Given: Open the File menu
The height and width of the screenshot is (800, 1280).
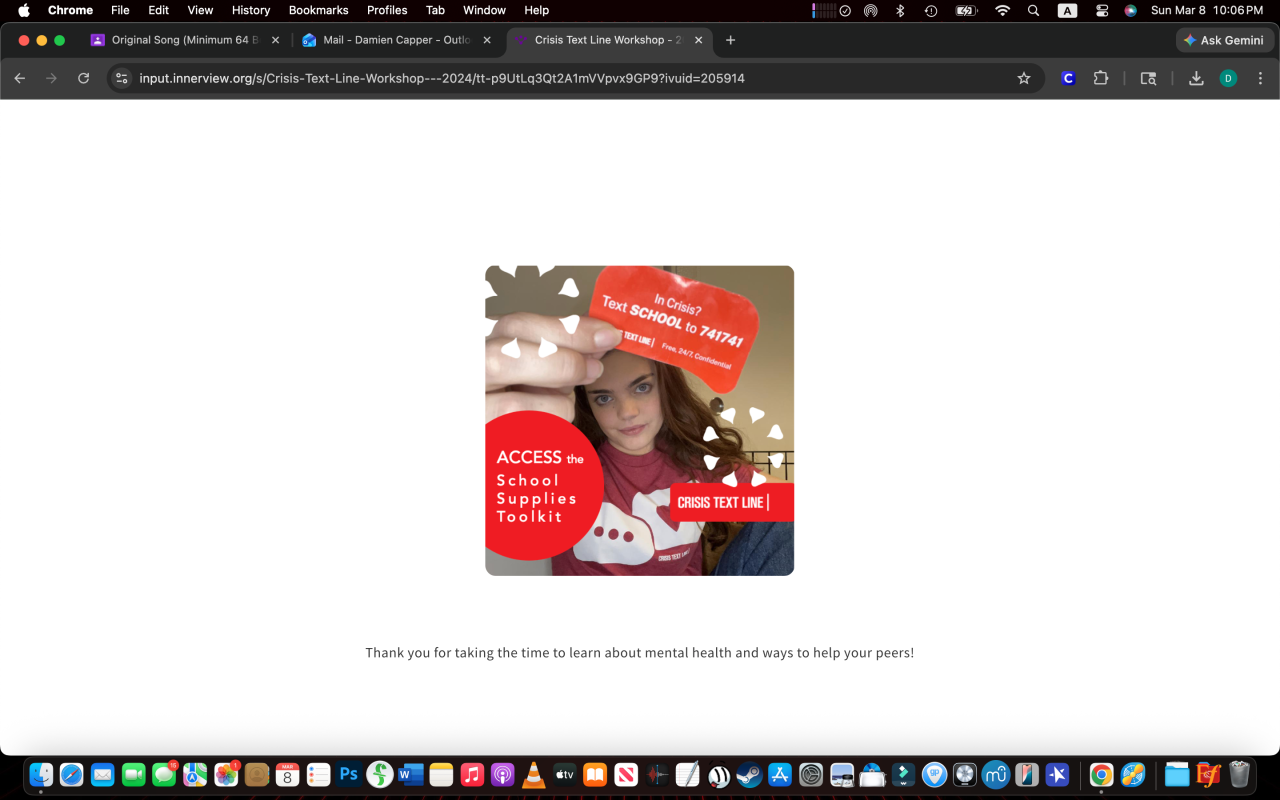Looking at the screenshot, I should (120, 10).
